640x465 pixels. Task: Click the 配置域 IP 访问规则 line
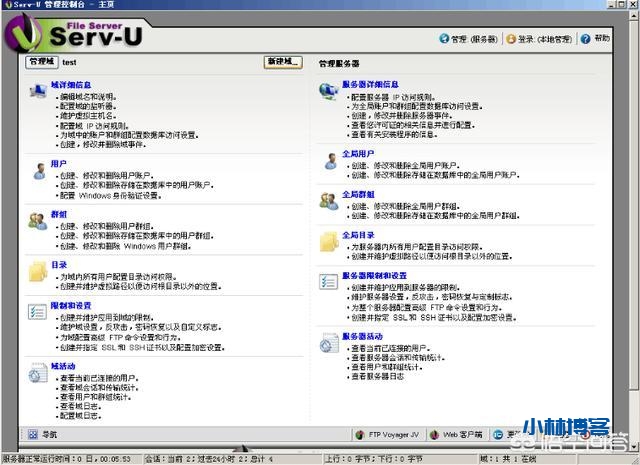point(94,126)
